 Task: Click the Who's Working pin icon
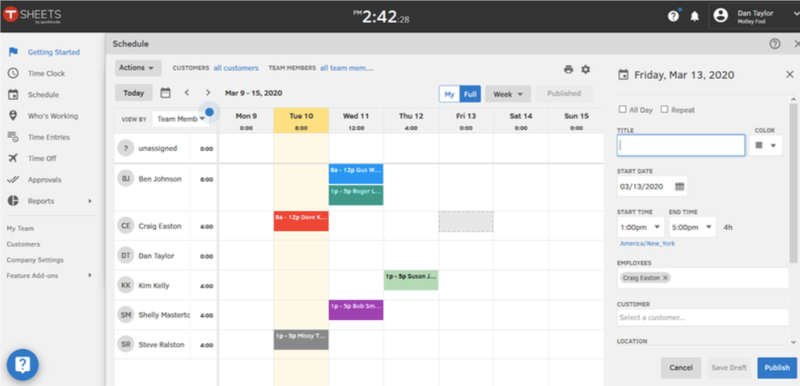pyautogui.click(x=13, y=116)
